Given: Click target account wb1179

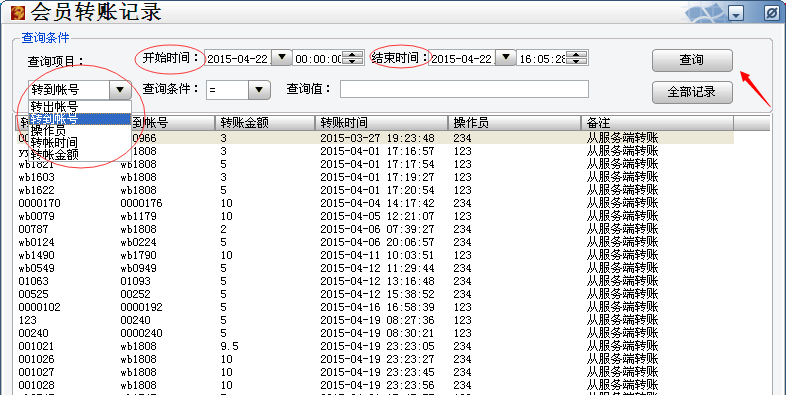Looking at the screenshot, I should 138,216.
